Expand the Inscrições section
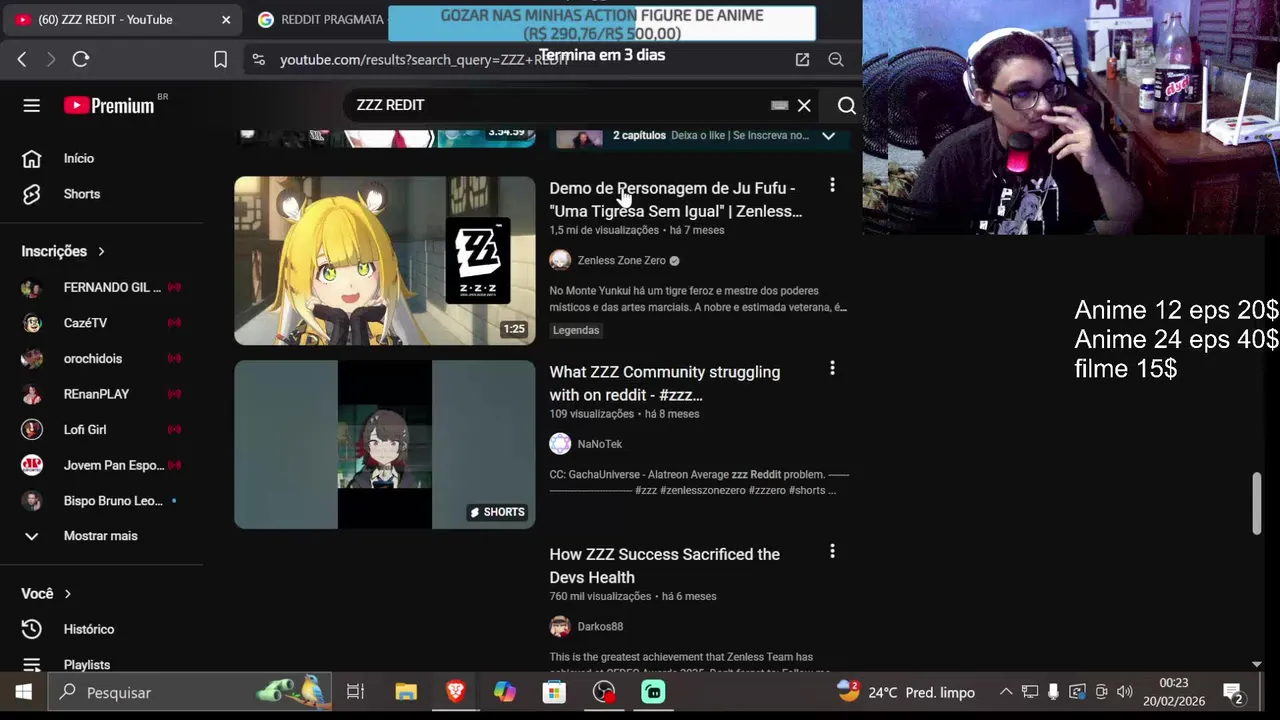Image resolution: width=1280 pixels, height=720 pixels. coord(63,251)
